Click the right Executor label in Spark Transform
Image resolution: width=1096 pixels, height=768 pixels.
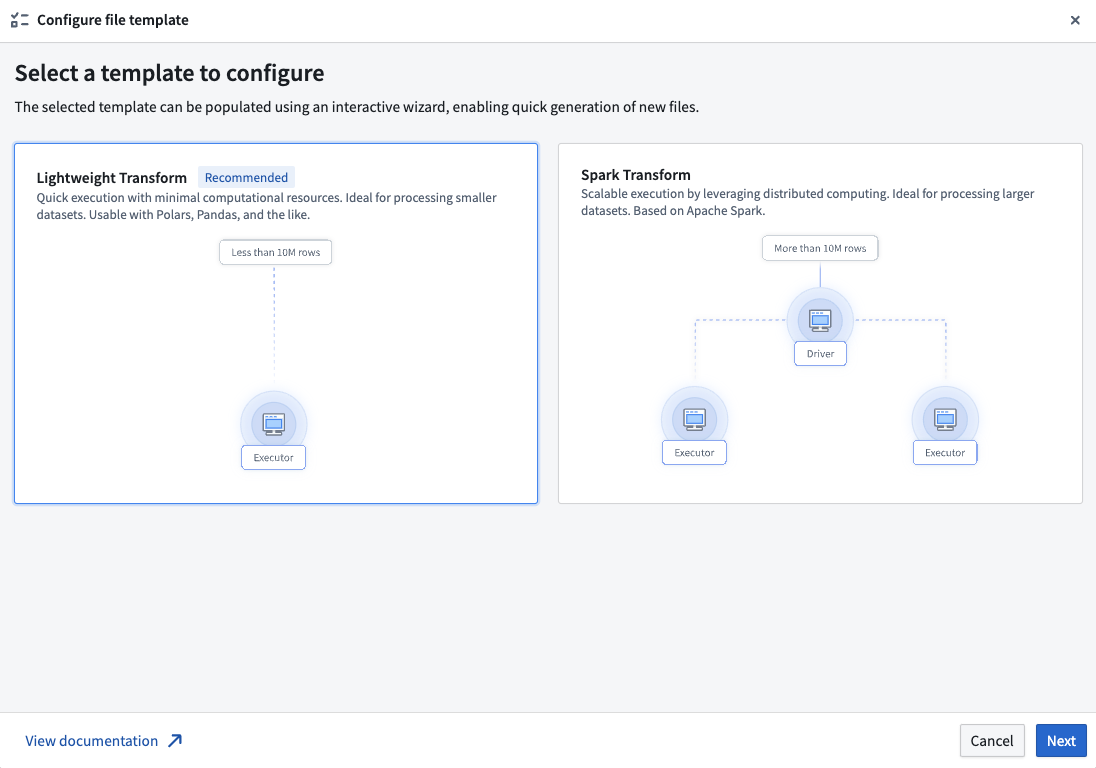tap(945, 453)
